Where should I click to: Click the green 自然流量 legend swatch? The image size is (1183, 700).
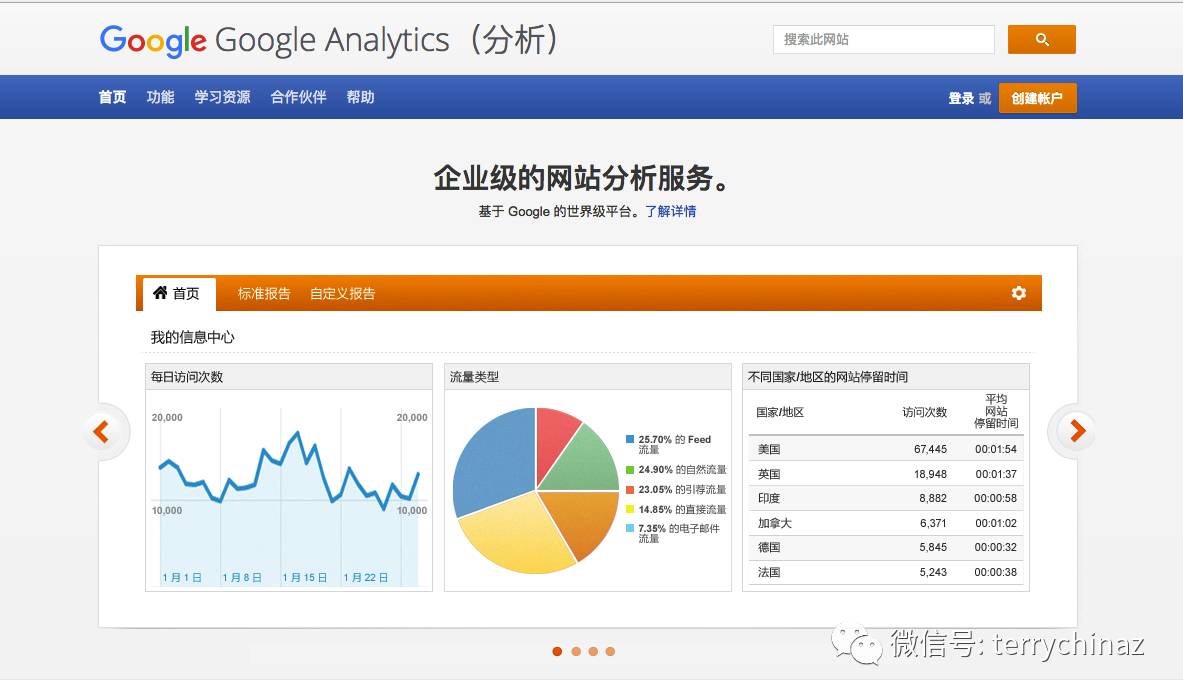(x=630, y=470)
